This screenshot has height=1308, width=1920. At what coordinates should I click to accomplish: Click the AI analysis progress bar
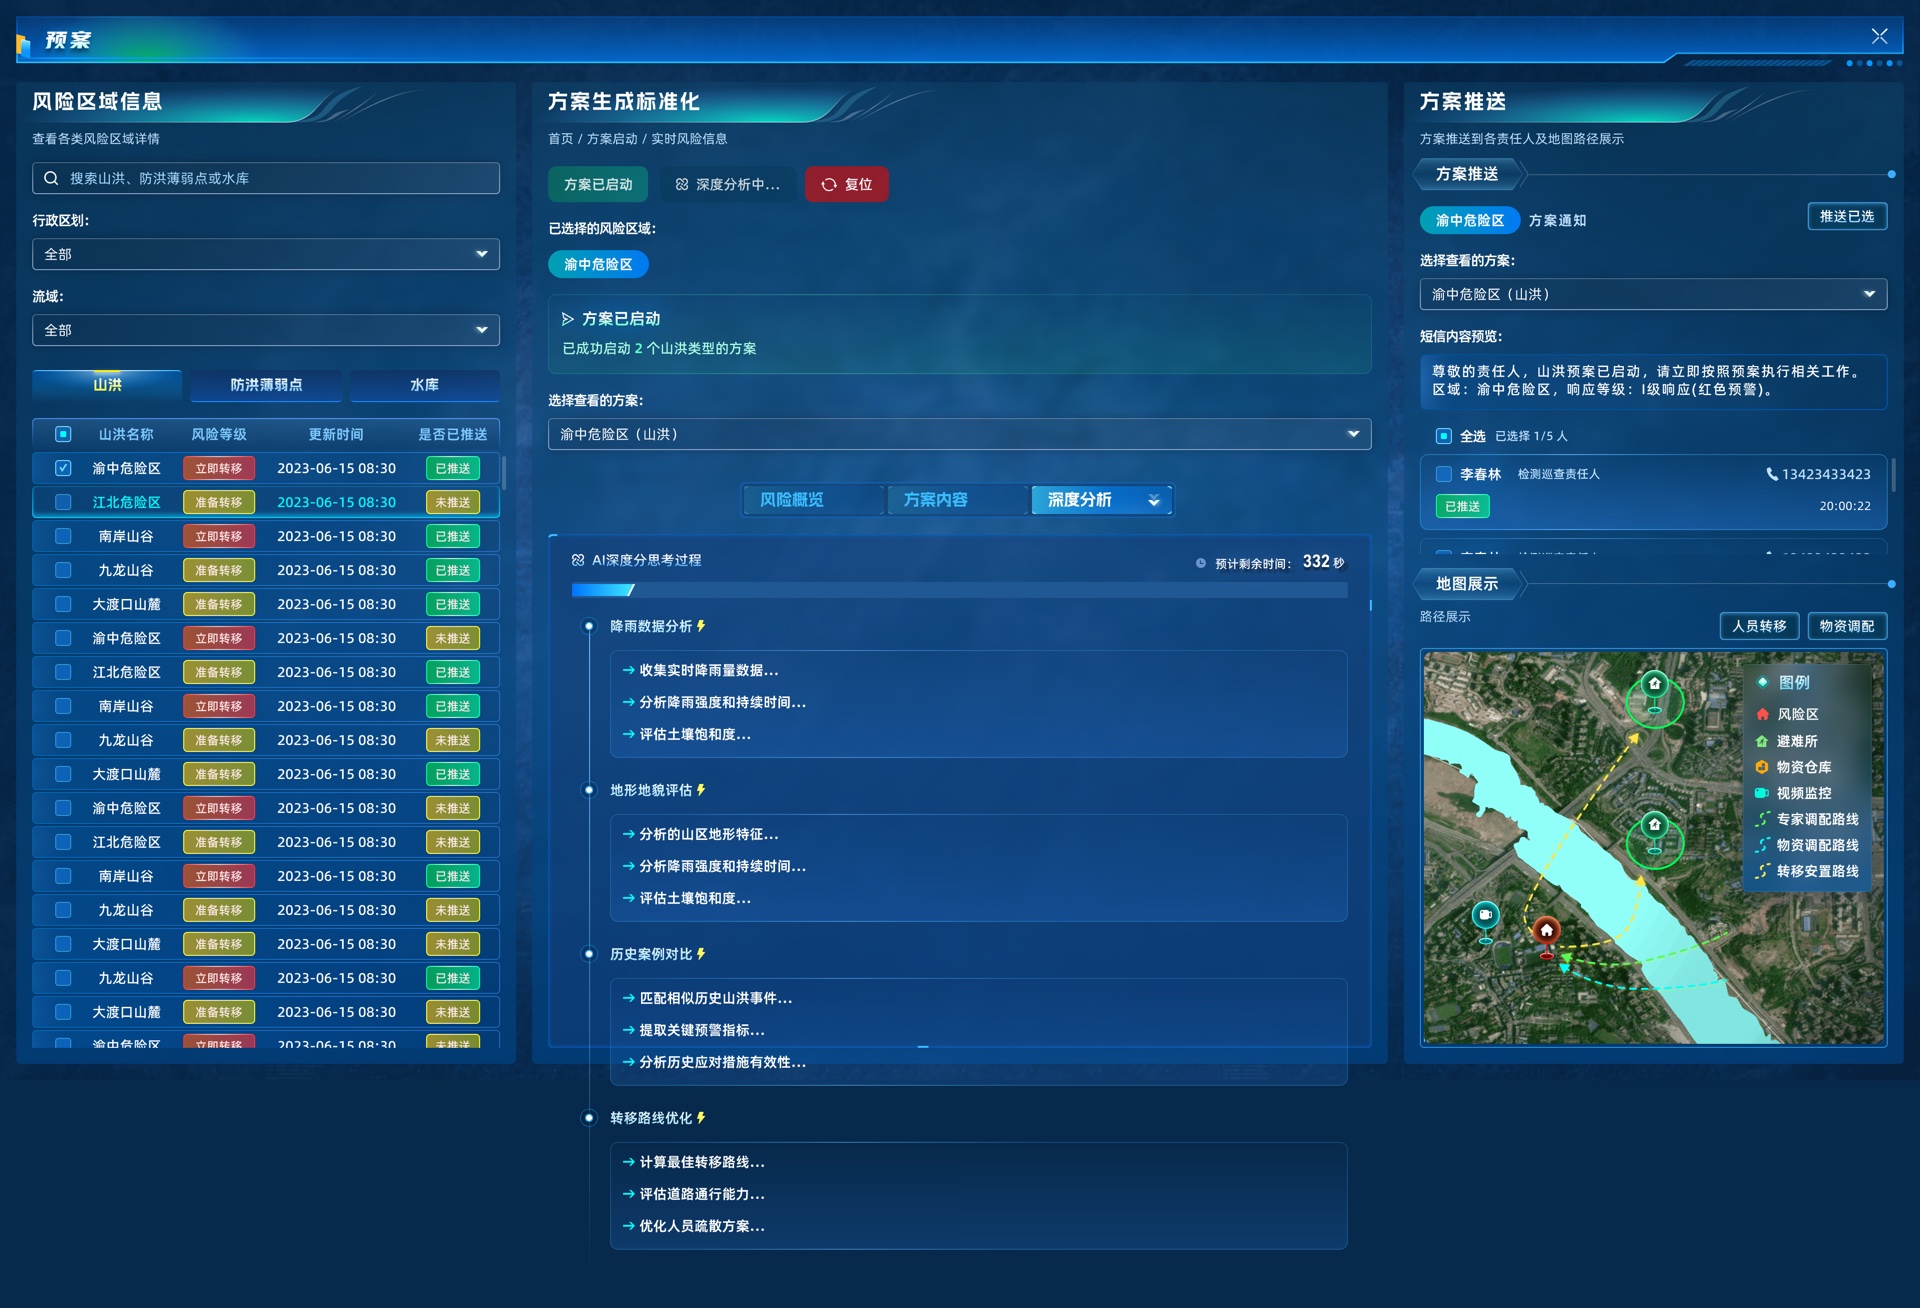959,590
